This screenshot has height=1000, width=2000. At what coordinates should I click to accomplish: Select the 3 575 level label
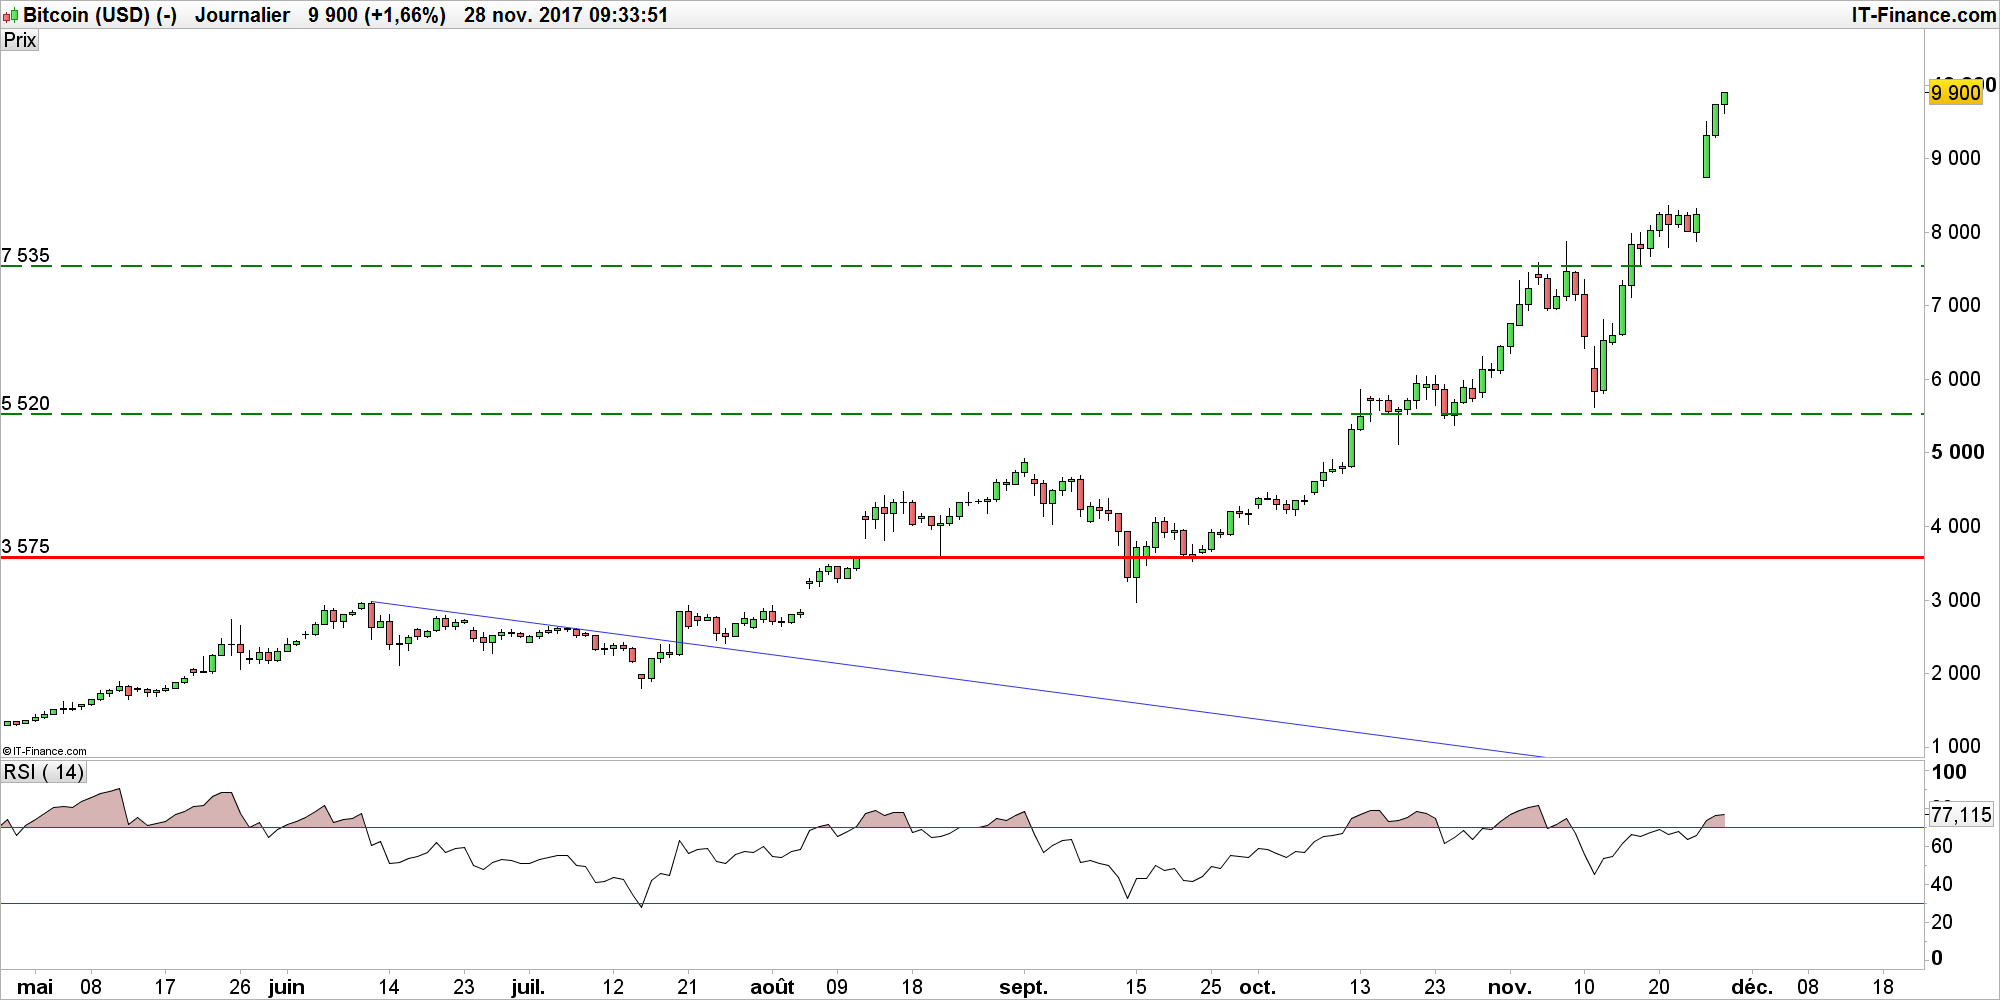[26, 546]
